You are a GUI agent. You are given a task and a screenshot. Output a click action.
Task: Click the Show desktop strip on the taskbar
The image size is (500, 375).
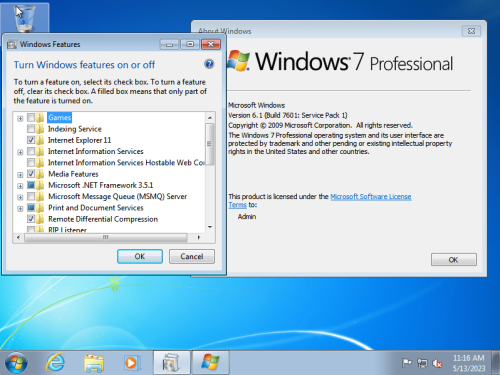pos(496,362)
